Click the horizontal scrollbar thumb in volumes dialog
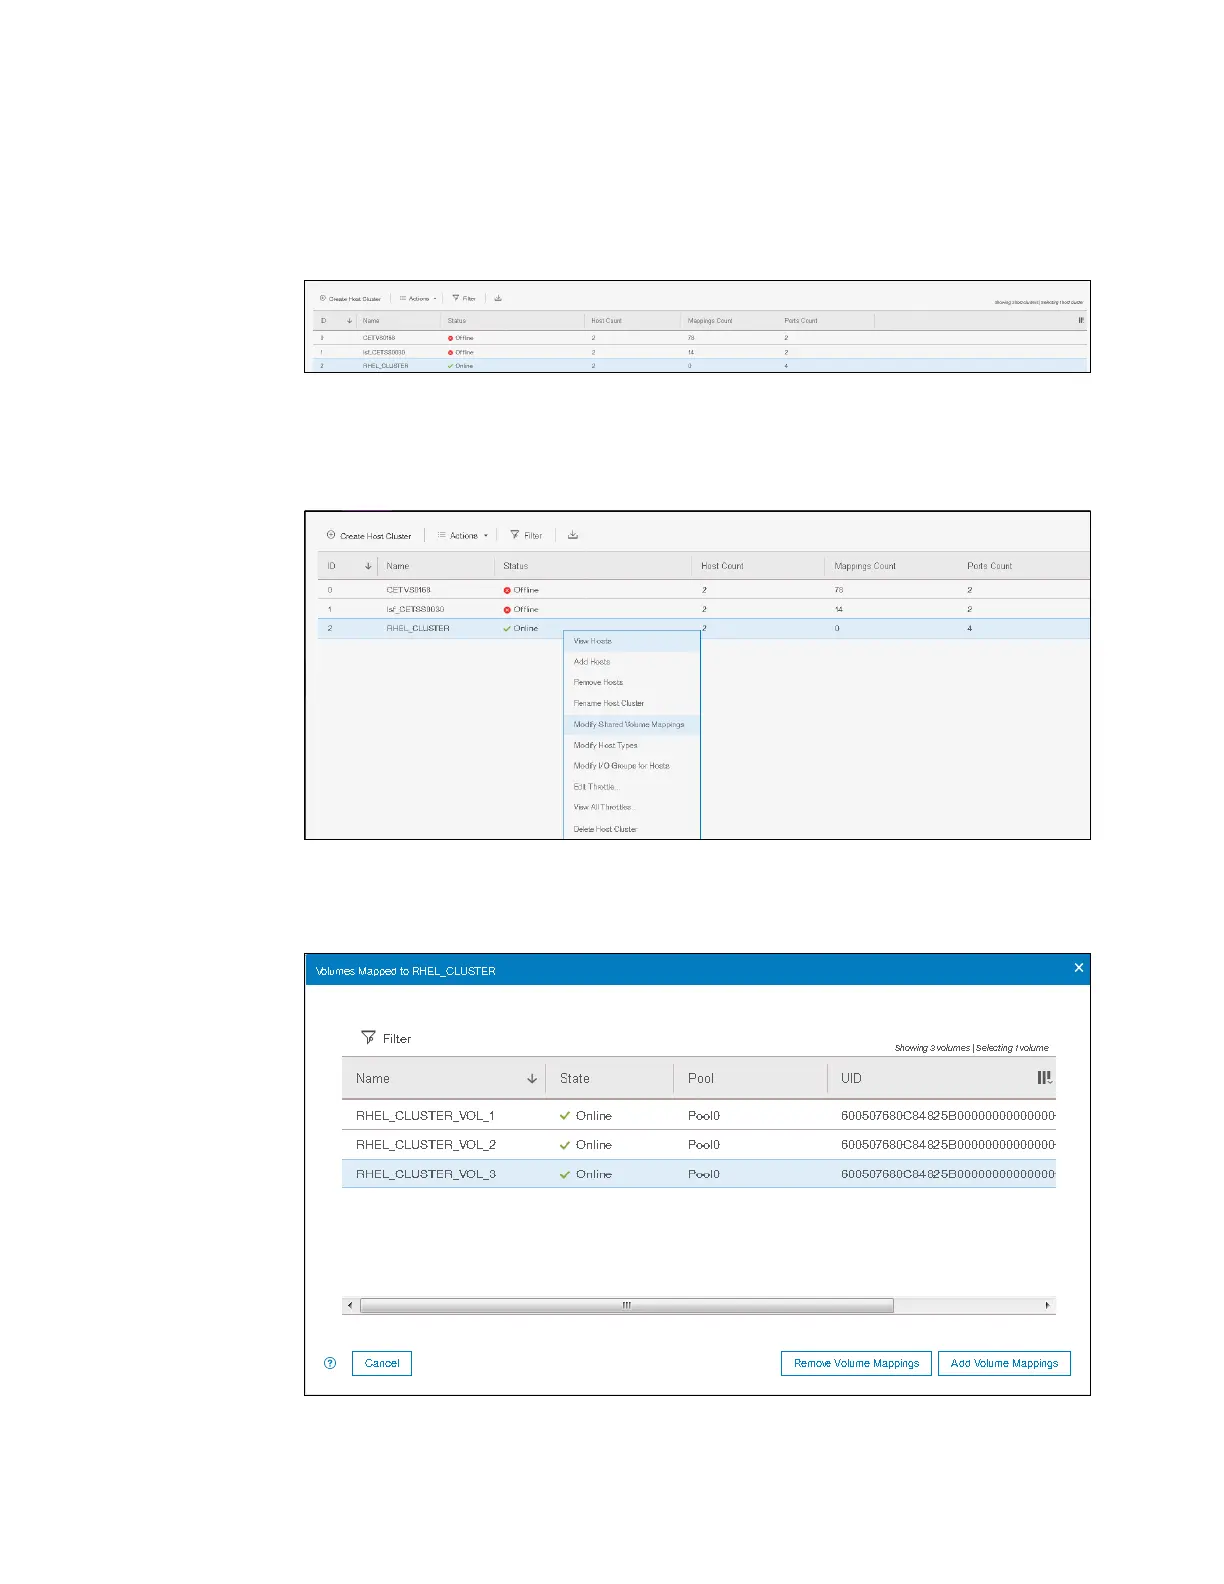The width and height of the screenshot is (1224, 1584). pos(627,1305)
